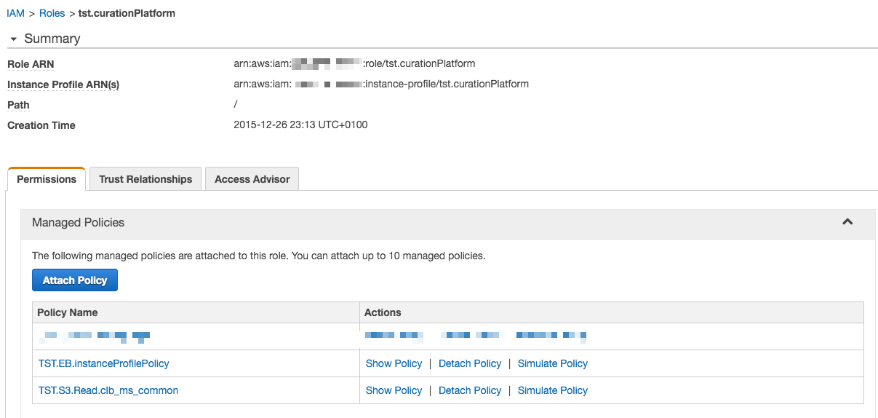Viewport: 878px width, 418px height.
Task: Simulate Policy for TST.S3.Read.clb_ms_common
Action: point(552,390)
